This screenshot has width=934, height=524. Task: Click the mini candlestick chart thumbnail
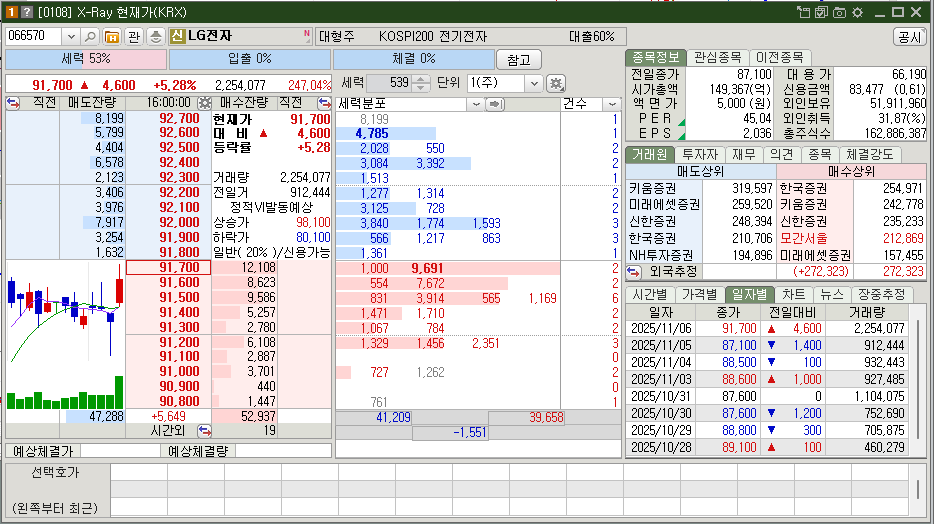click(65, 335)
